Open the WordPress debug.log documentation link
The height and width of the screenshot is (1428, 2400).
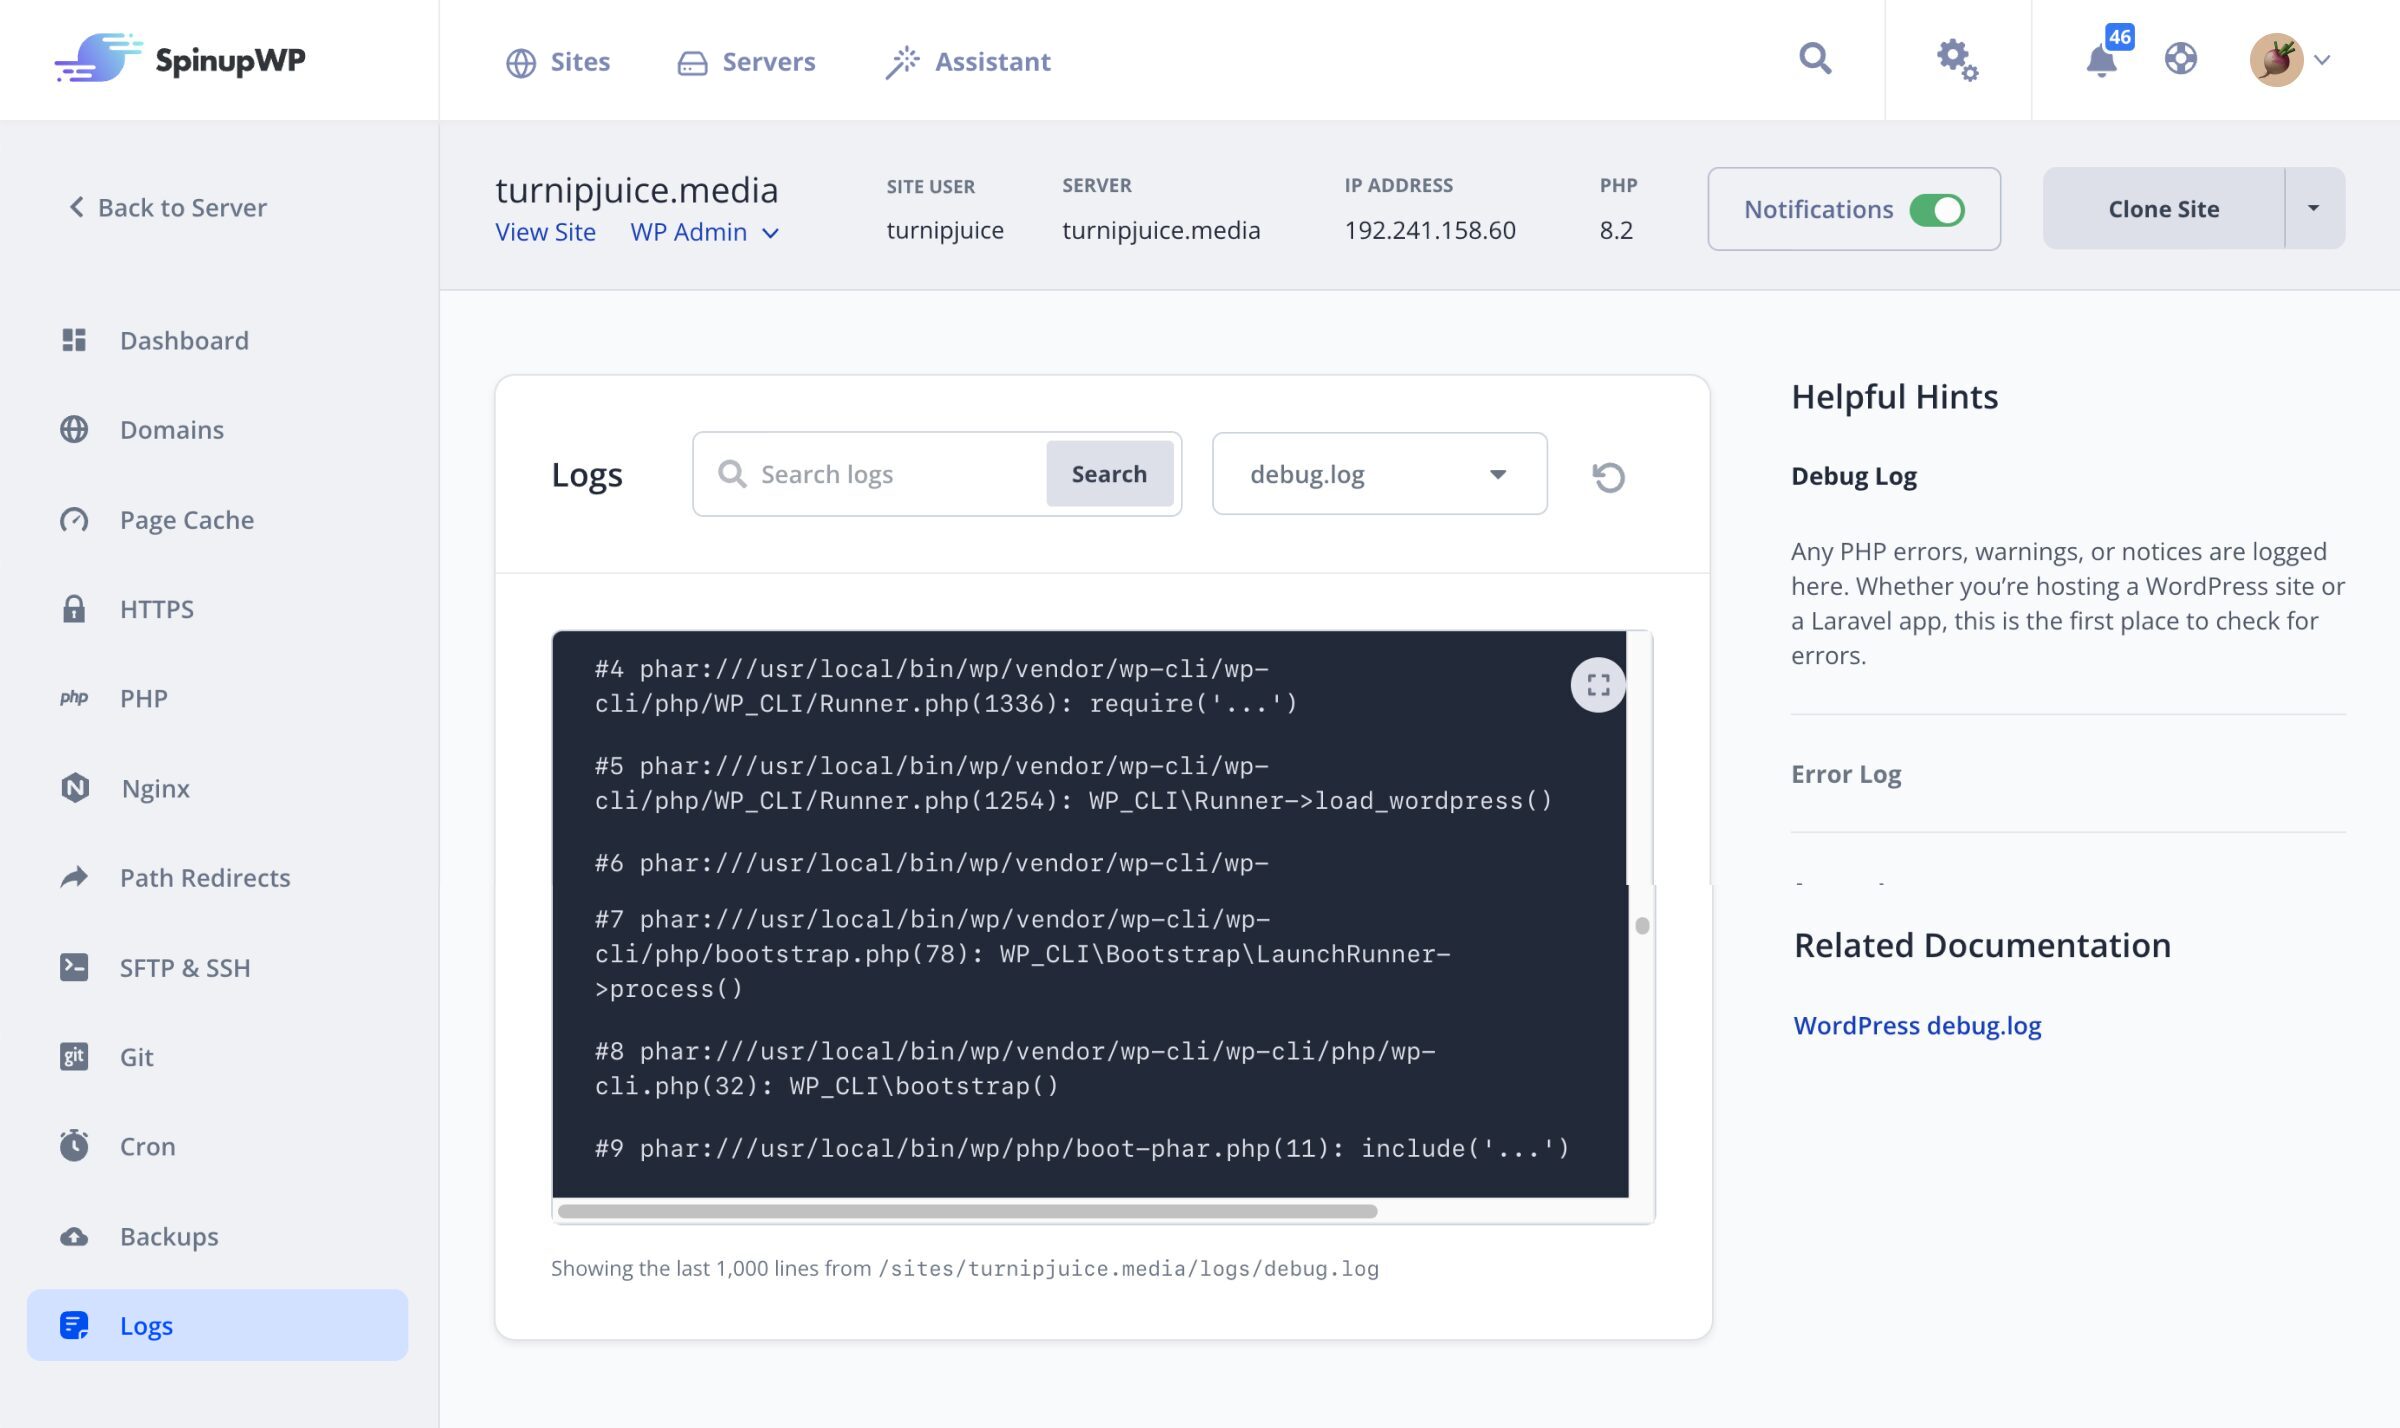(1918, 1025)
